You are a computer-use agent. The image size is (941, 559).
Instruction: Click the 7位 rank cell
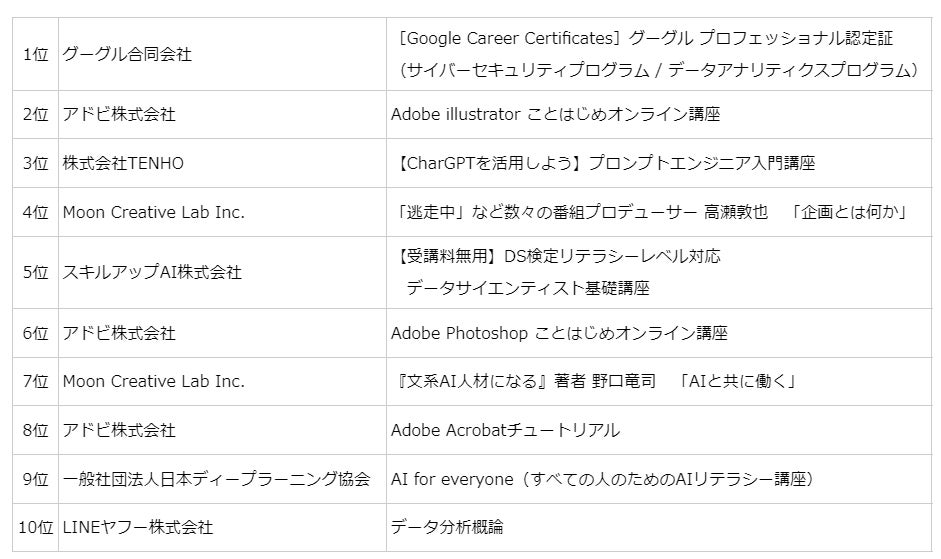tap(35, 381)
